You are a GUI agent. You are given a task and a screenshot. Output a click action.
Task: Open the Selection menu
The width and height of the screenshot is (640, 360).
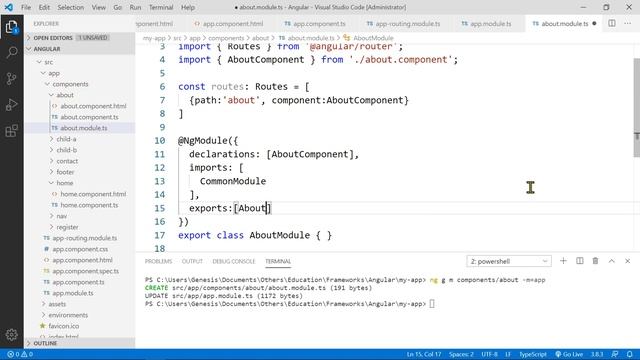pos(71,7)
